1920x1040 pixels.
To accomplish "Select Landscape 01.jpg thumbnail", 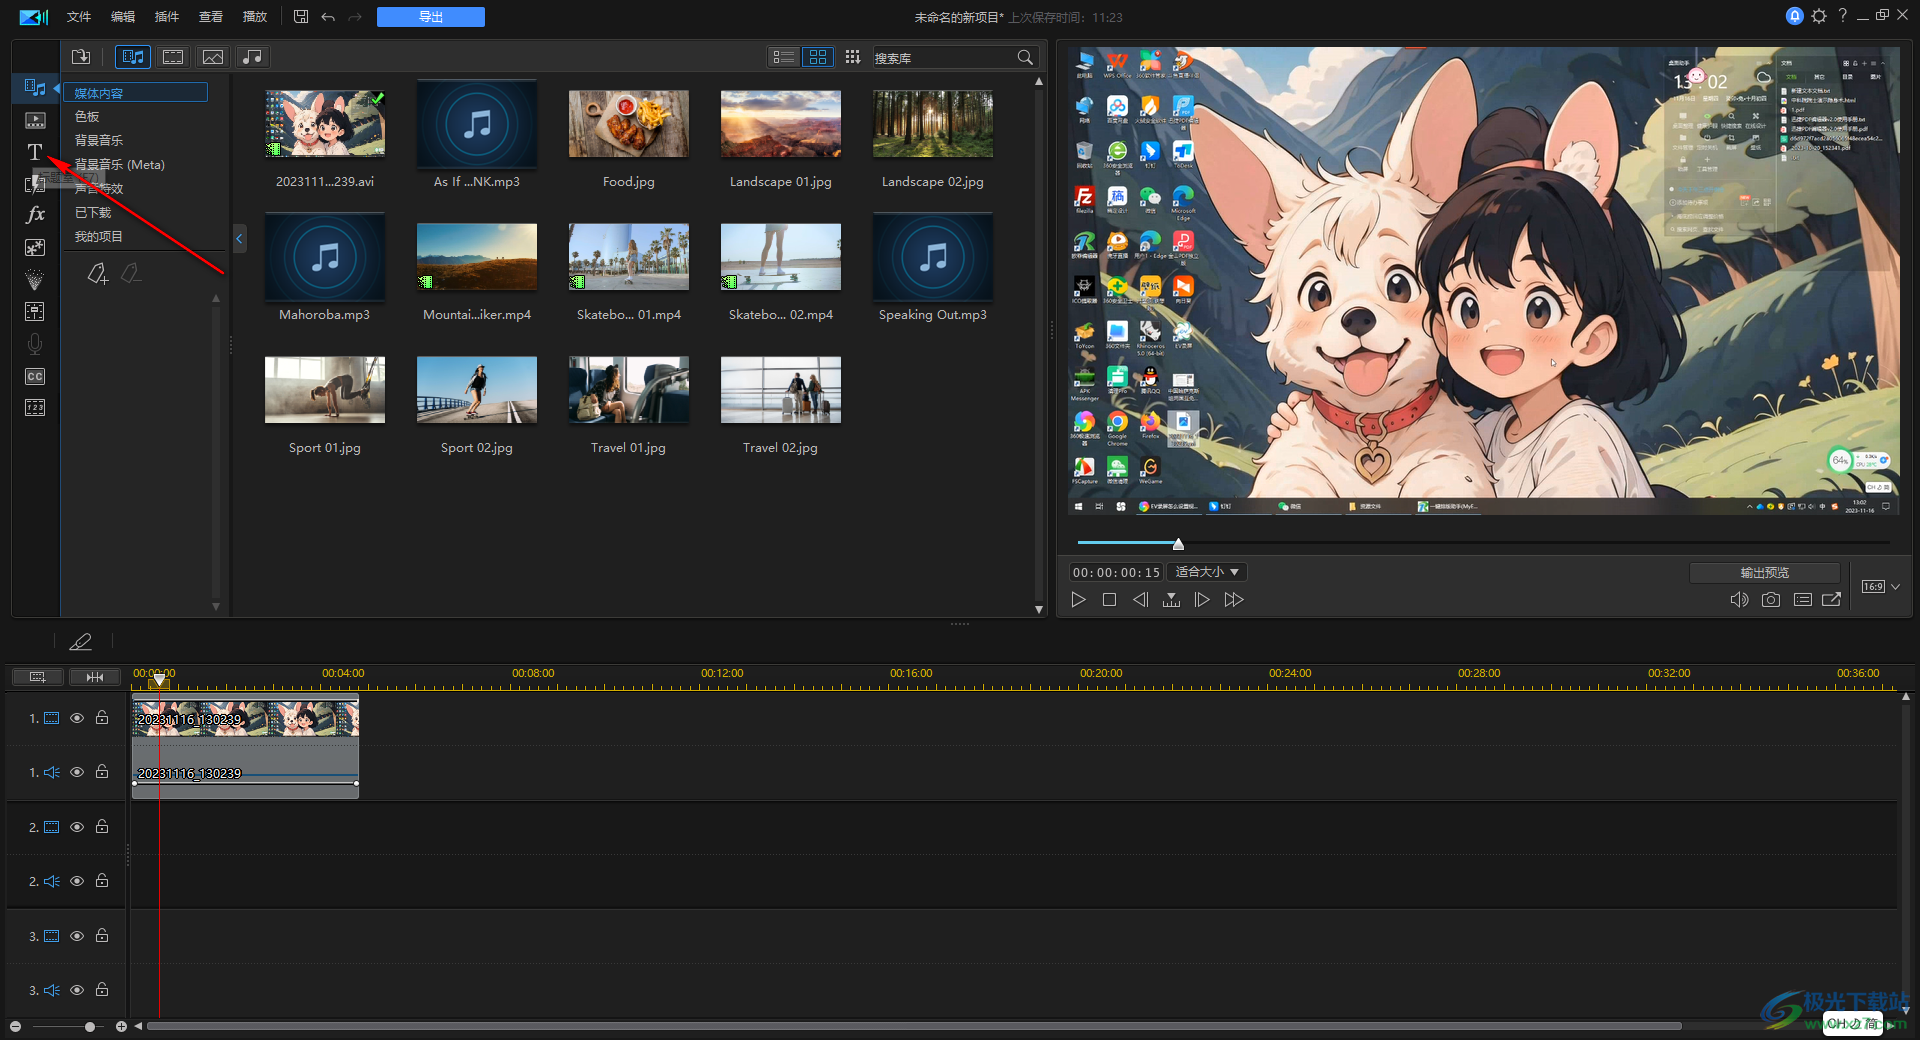I will pos(781,124).
